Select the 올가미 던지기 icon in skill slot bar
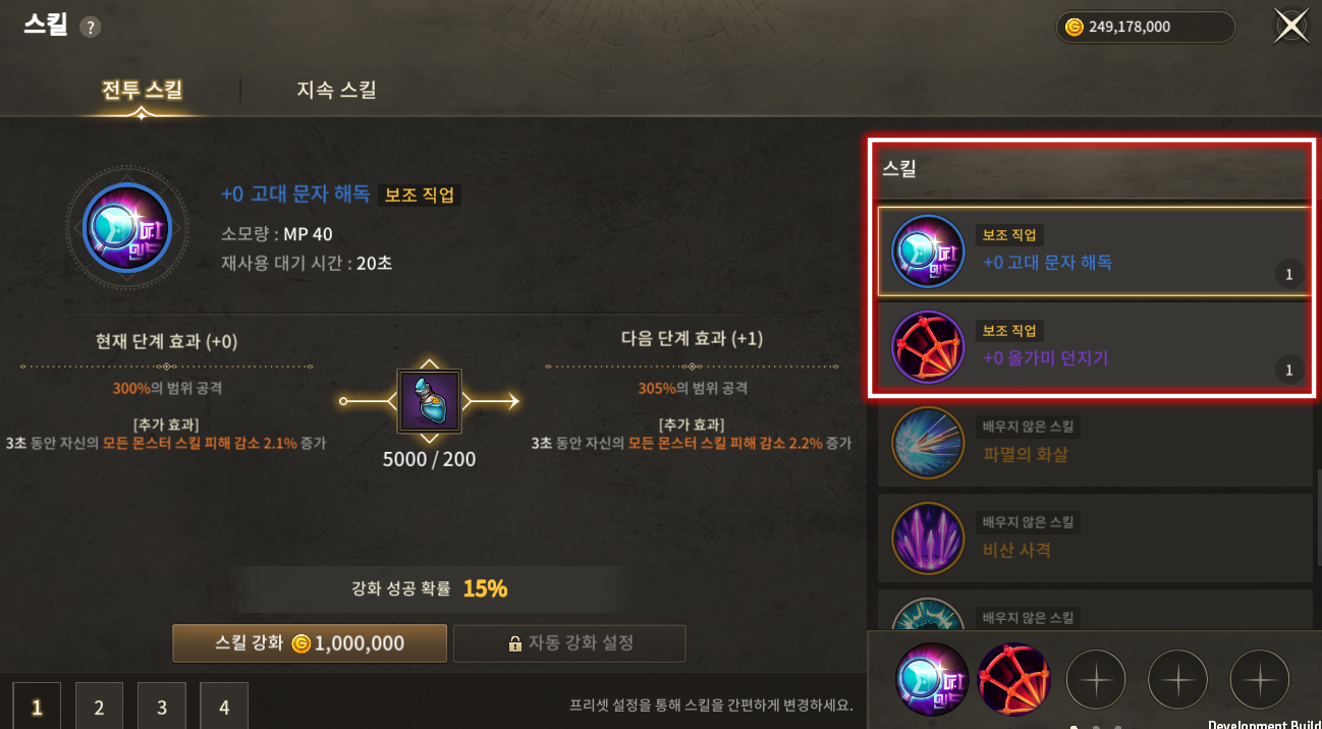 [x=1014, y=680]
